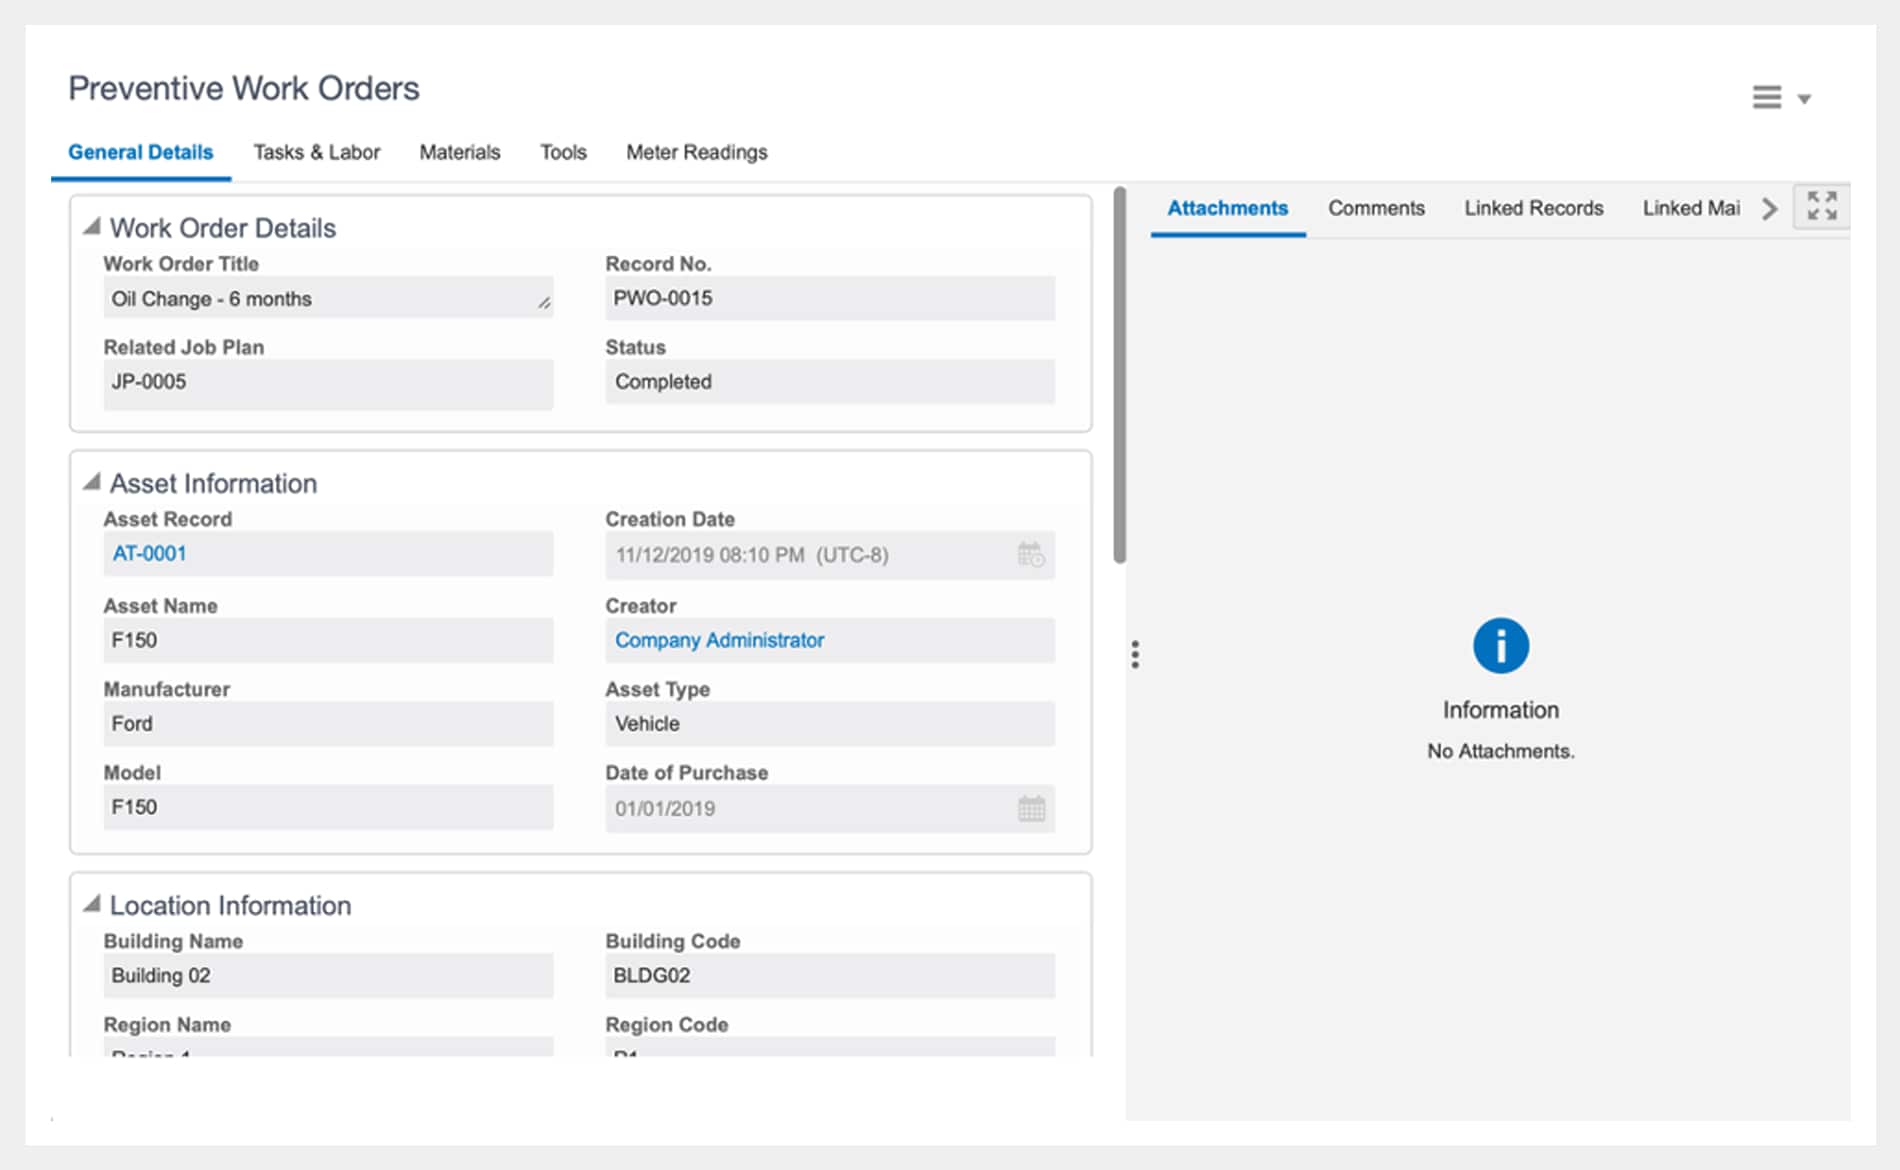Click the Status field showing Completed
The image size is (1900, 1170).
[829, 382]
